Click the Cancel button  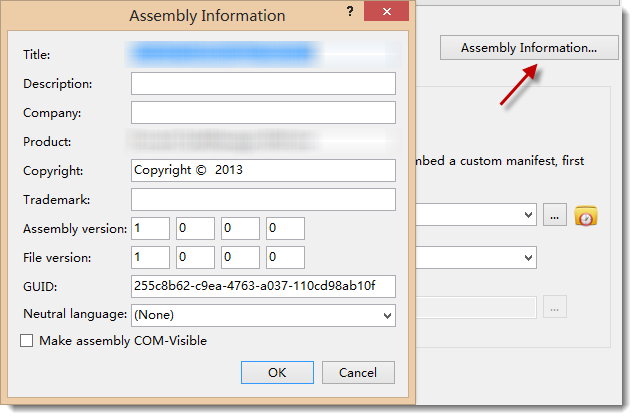click(358, 372)
